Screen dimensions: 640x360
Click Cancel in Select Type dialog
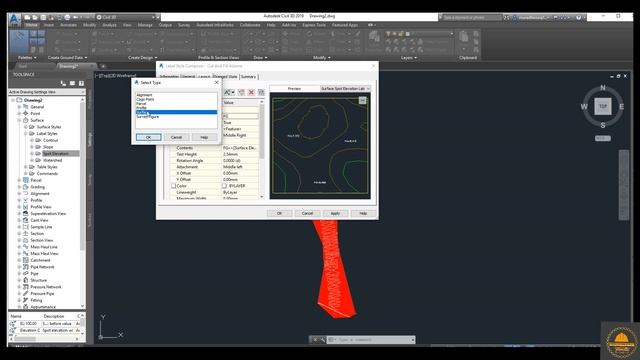pos(176,137)
